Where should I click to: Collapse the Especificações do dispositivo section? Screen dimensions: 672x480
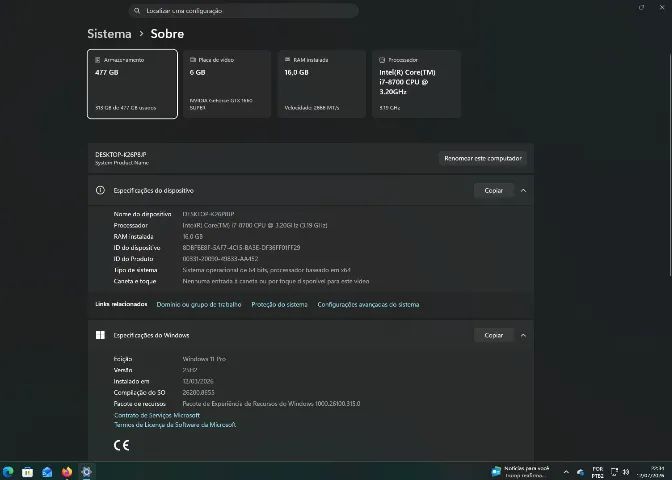523,190
